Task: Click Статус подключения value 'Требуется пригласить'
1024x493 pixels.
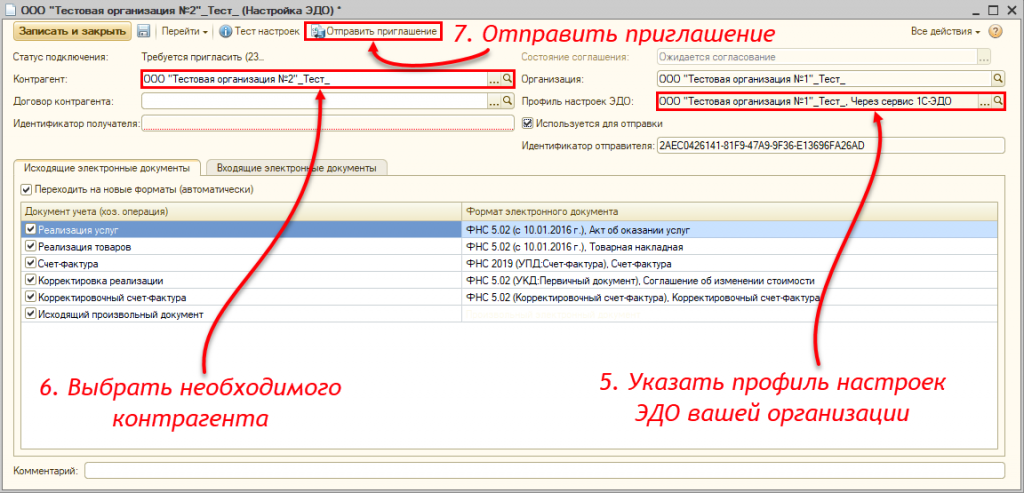Action: 202,57
